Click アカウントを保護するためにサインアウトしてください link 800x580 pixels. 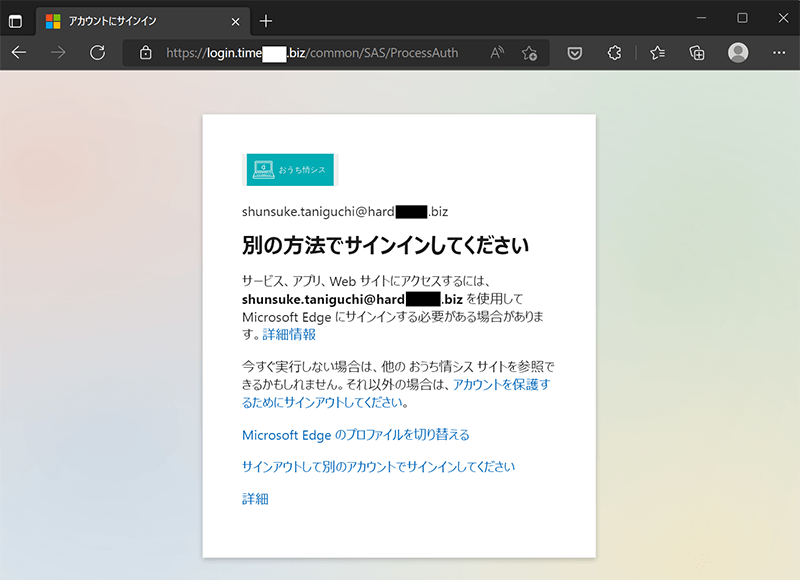(396, 393)
